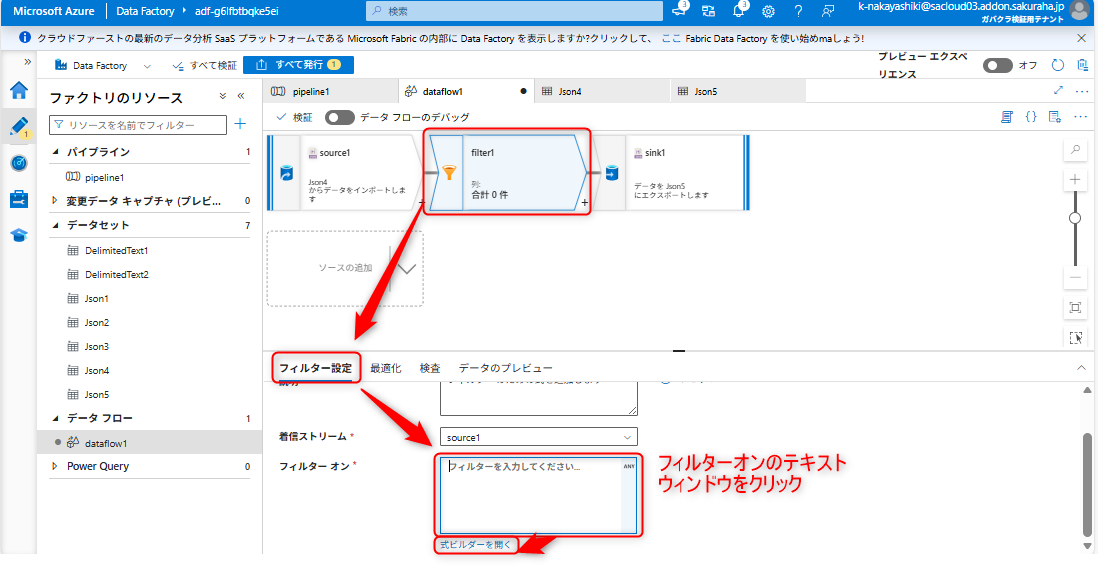Open the Learning center graduation cap
This screenshot has height=575, width=1098.
tap(19, 235)
